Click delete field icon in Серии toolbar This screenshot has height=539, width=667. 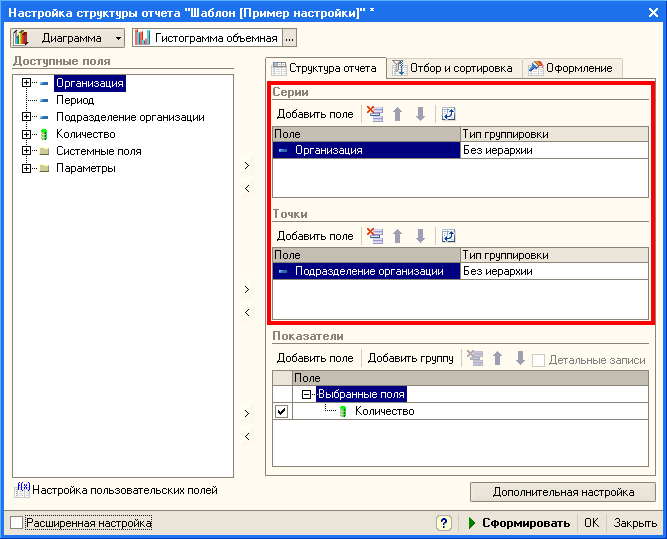click(x=376, y=114)
